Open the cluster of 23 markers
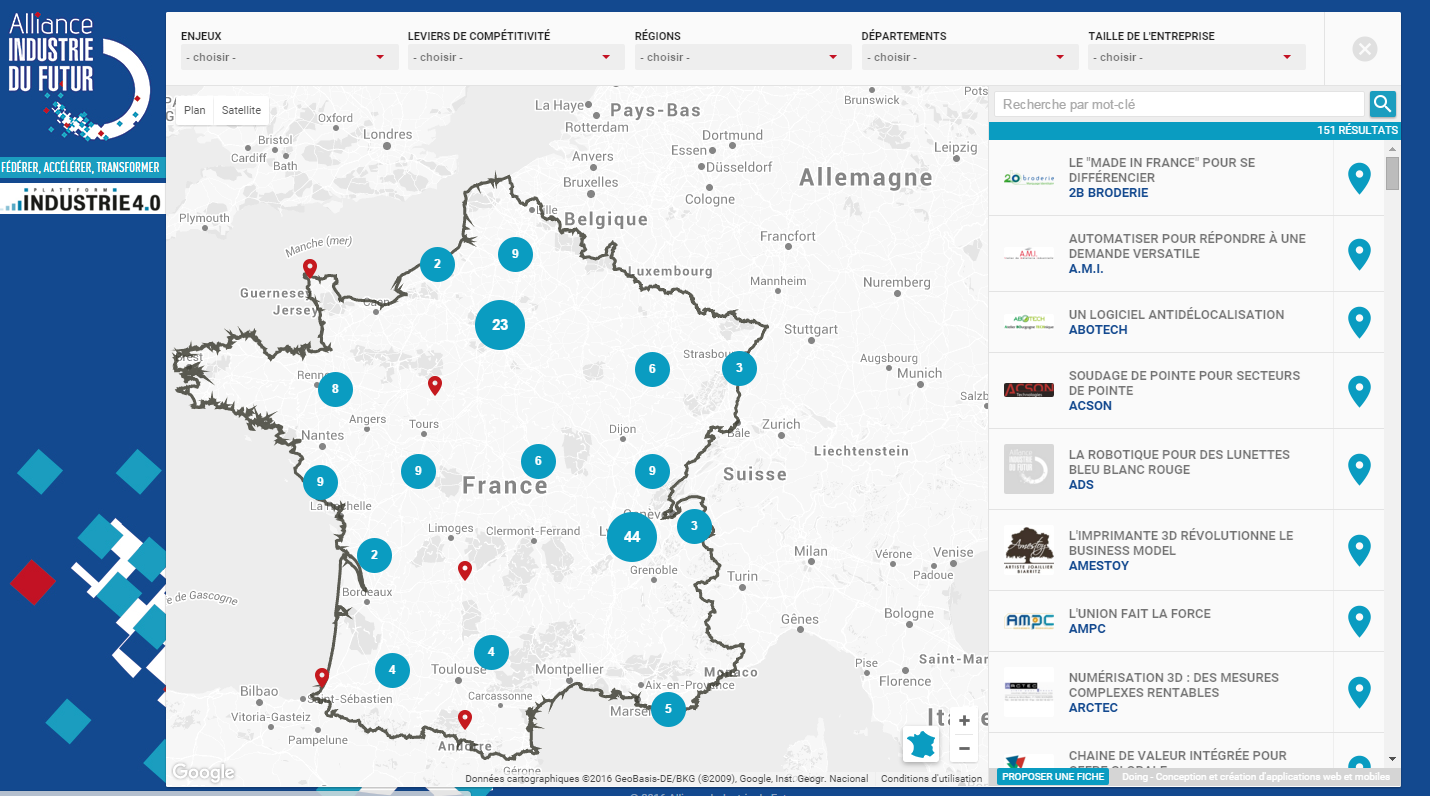The image size is (1430, 796). (500, 325)
